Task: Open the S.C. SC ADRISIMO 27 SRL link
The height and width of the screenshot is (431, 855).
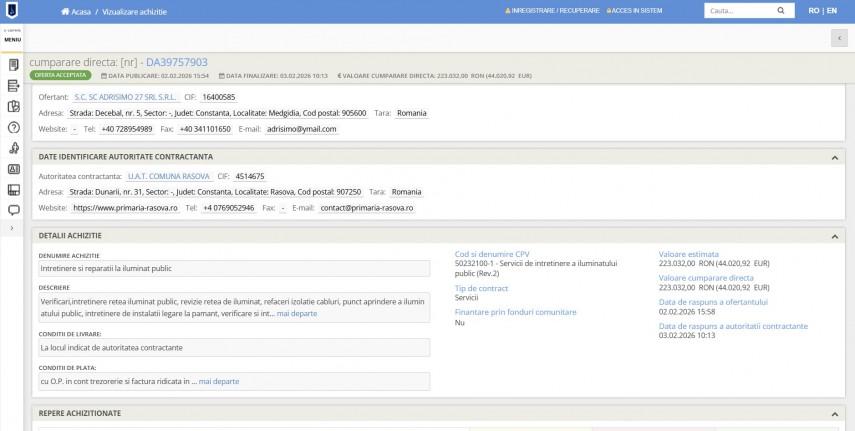Action: [125, 97]
